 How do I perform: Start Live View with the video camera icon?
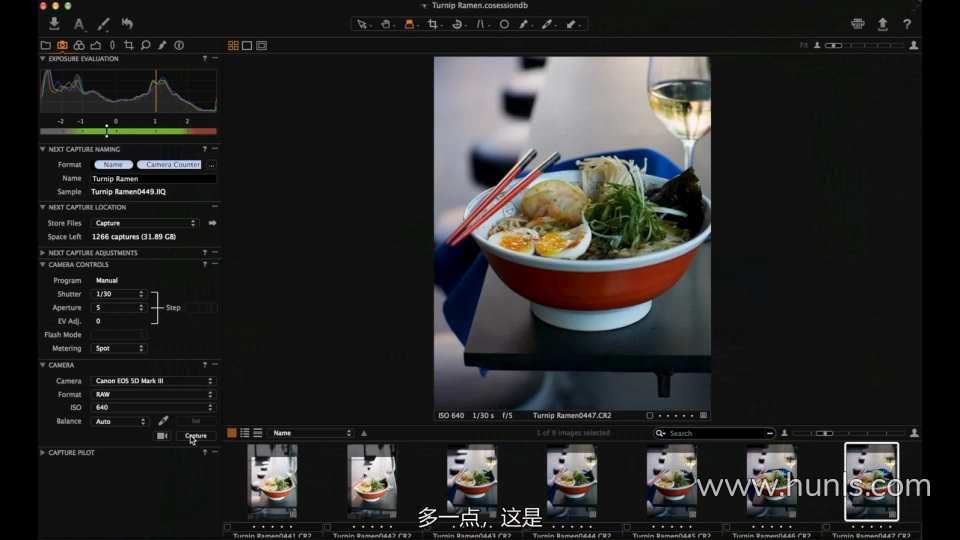pos(162,436)
